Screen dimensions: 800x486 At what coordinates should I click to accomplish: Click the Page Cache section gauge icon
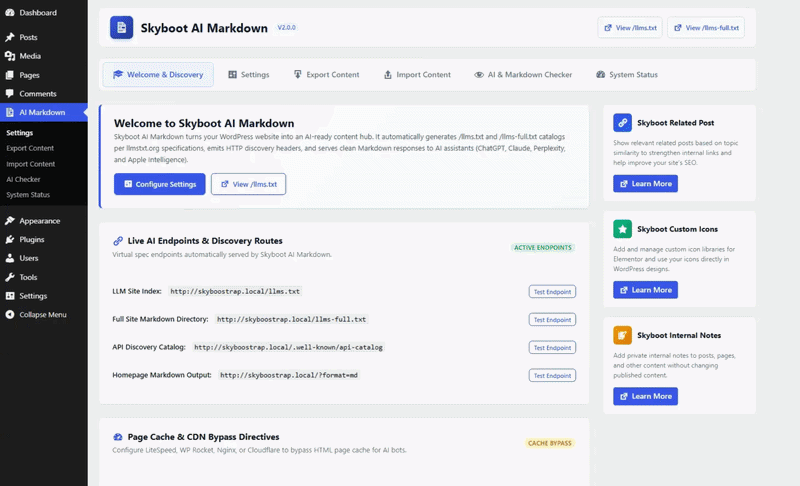click(x=118, y=437)
